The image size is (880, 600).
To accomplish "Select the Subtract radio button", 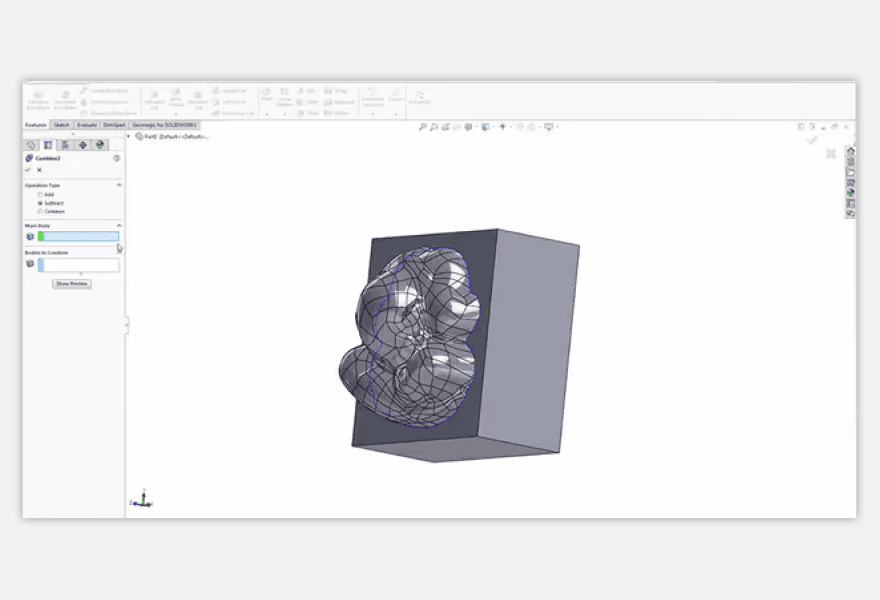I will (x=39, y=202).
